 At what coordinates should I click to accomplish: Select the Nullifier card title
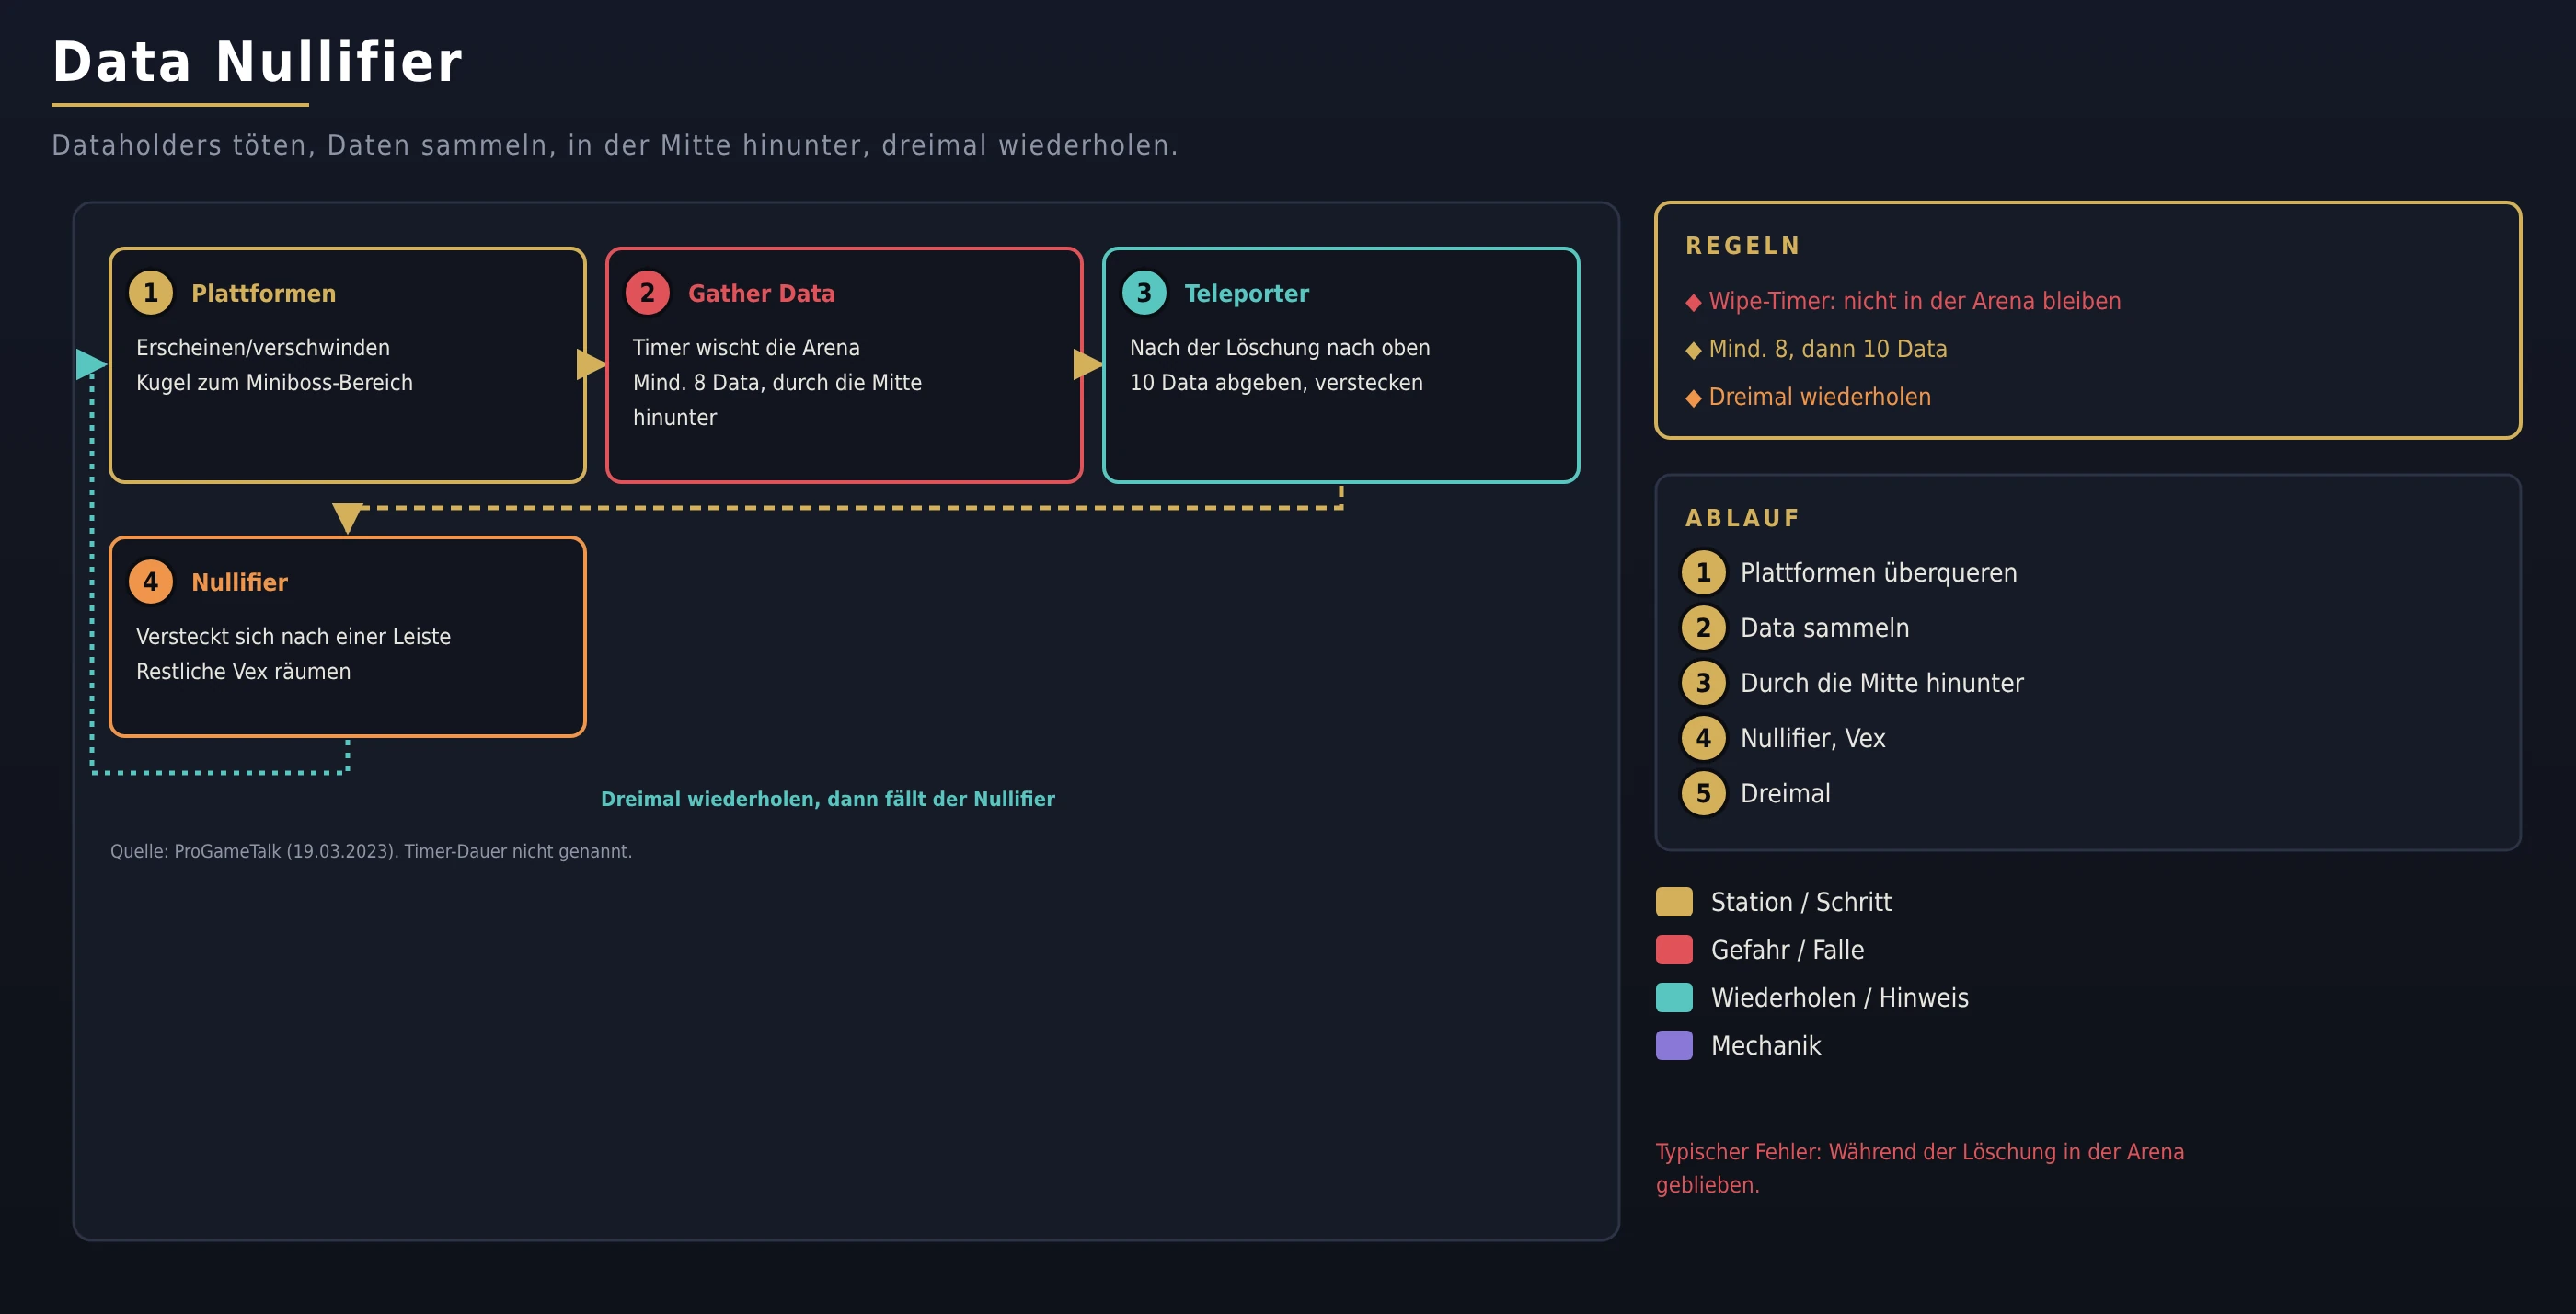point(239,582)
